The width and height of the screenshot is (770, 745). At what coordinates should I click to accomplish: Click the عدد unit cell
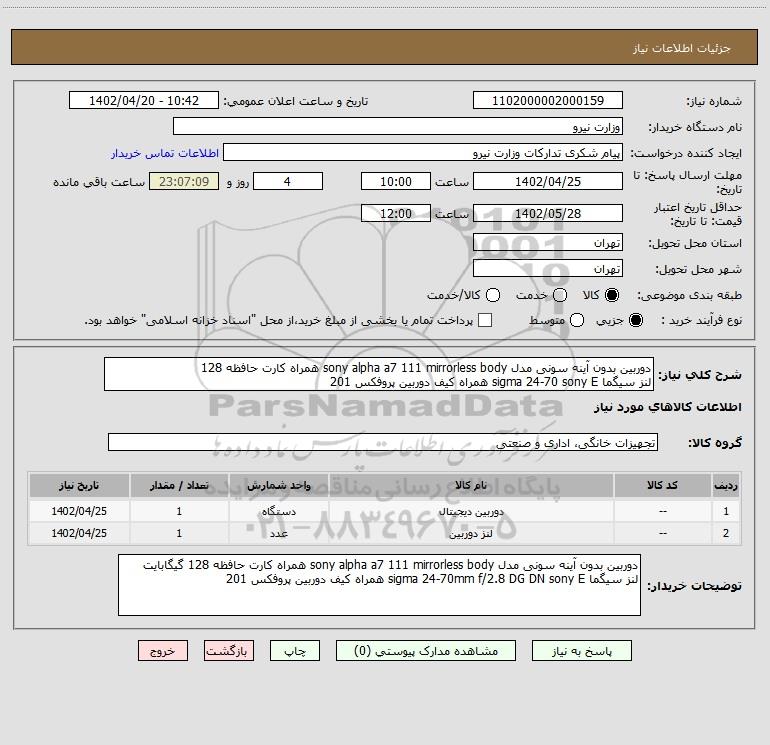click(278, 533)
